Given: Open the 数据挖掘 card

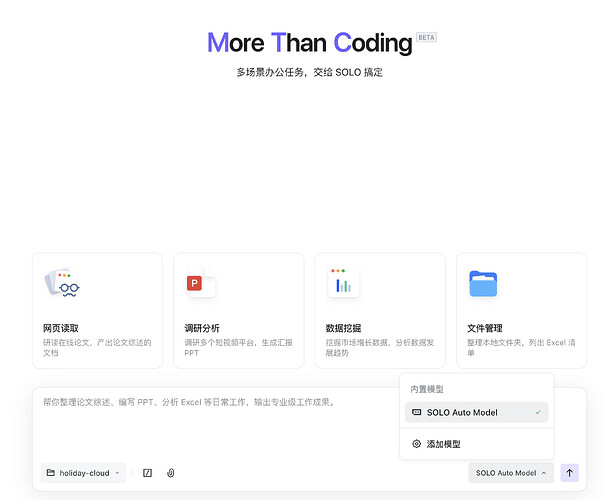Looking at the screenshot, I should tap(380, 311).
